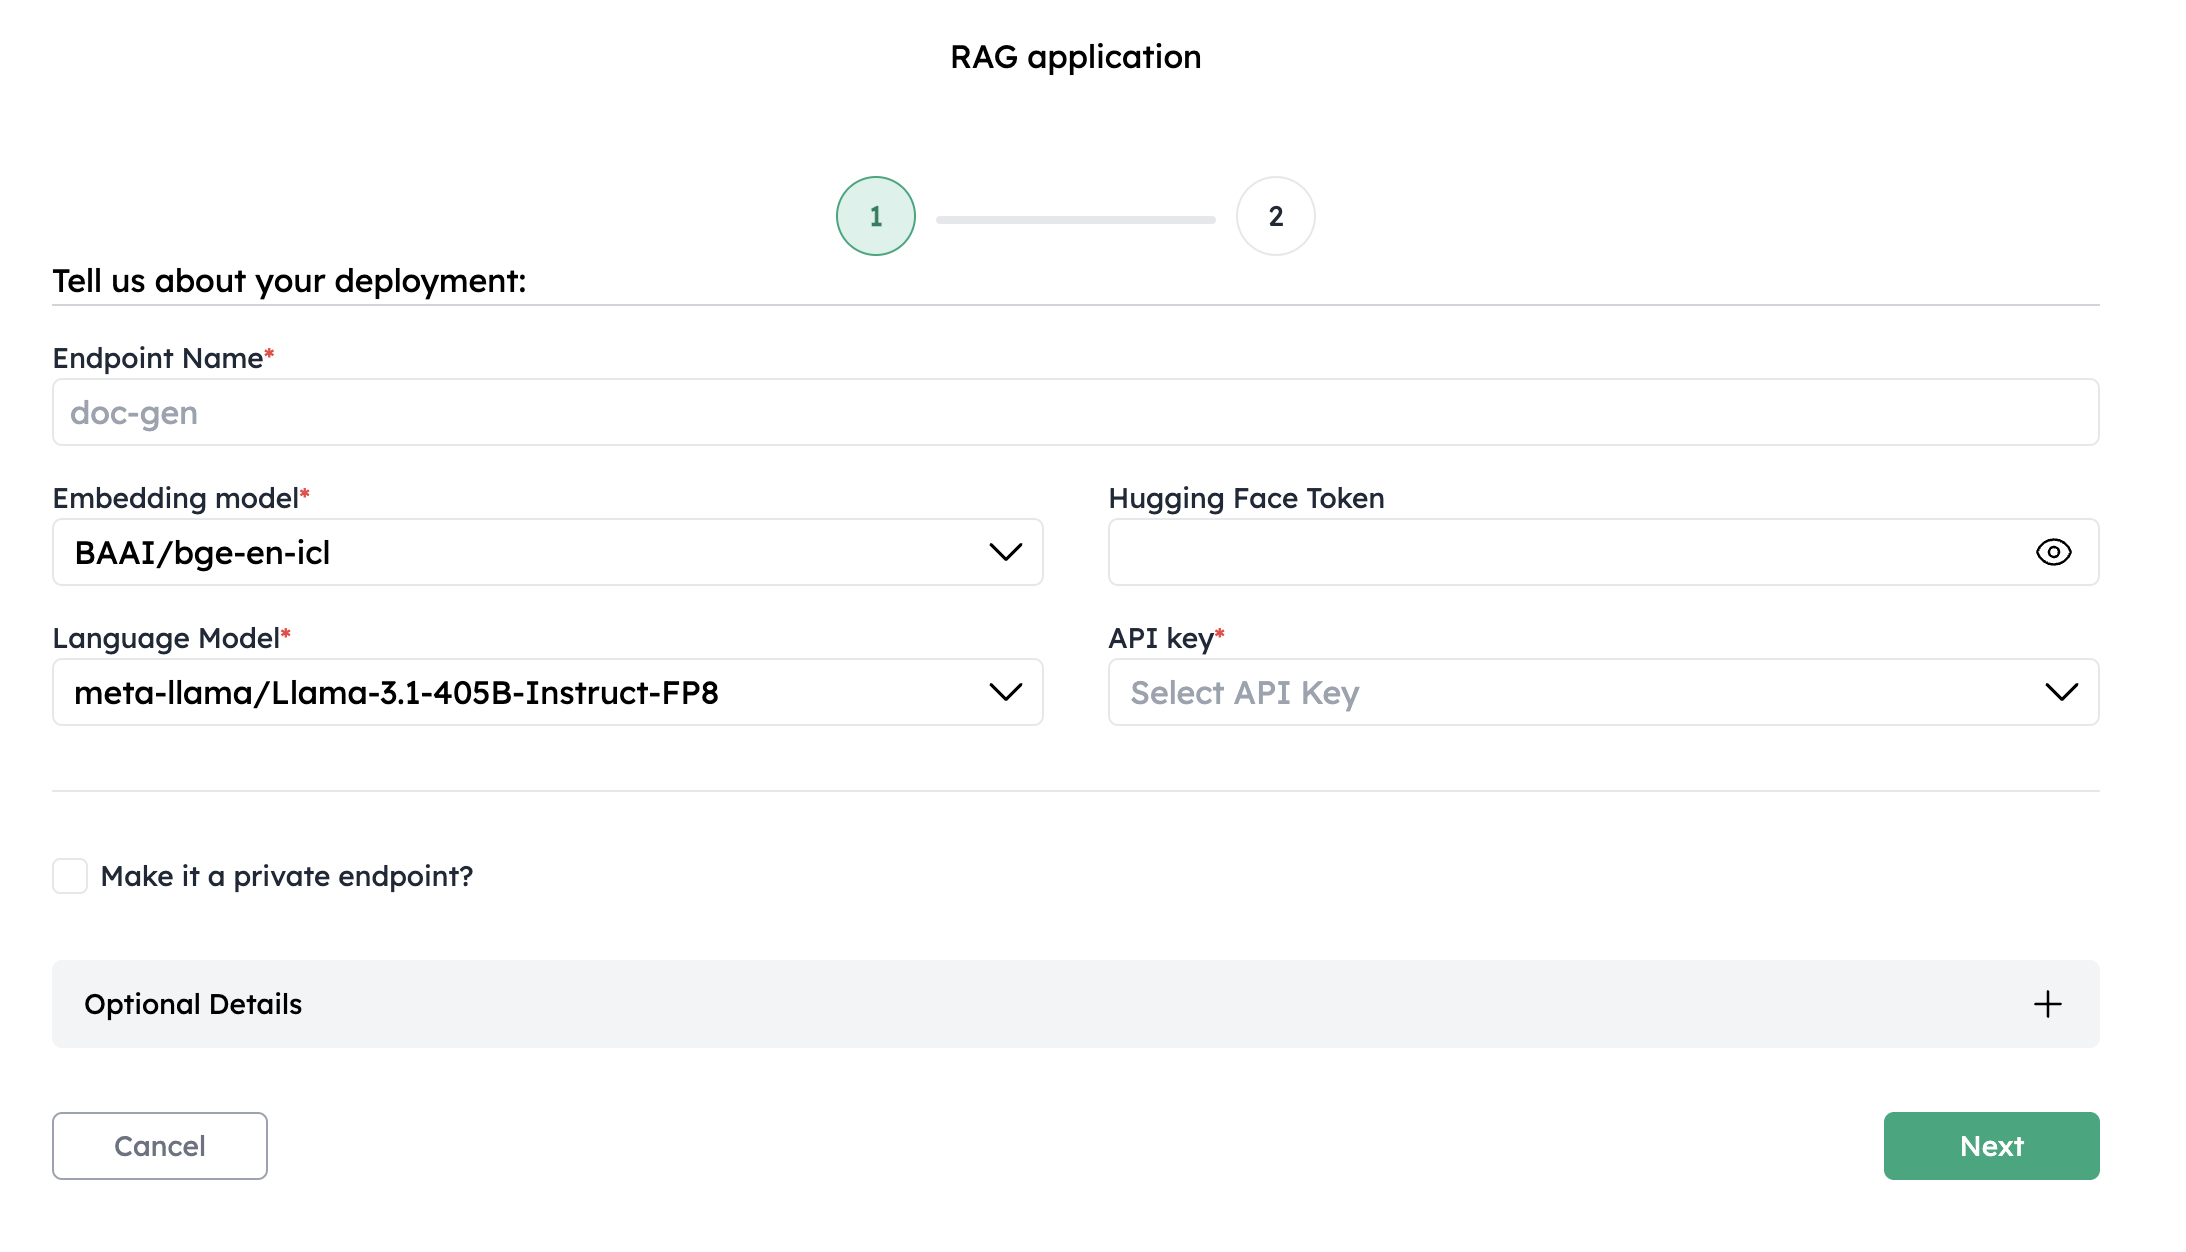2186x1252 pixels.
Task: Open the Select API Key dropdown
Action: coord(1604,692)
